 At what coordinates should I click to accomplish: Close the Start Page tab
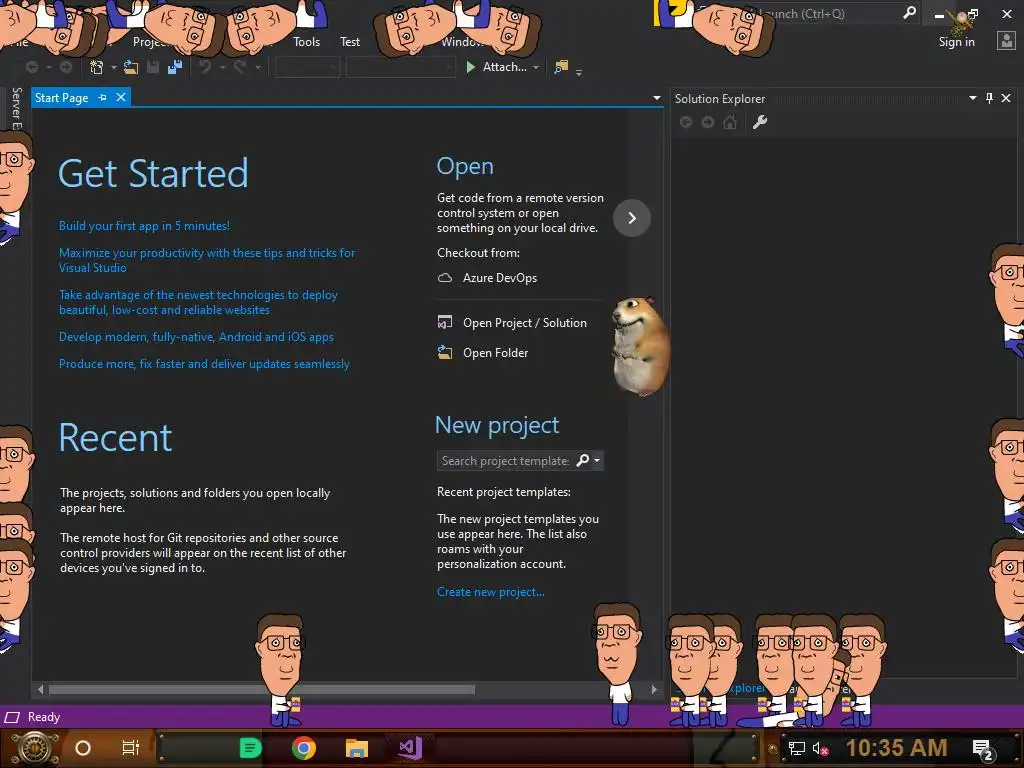[121, 97]
